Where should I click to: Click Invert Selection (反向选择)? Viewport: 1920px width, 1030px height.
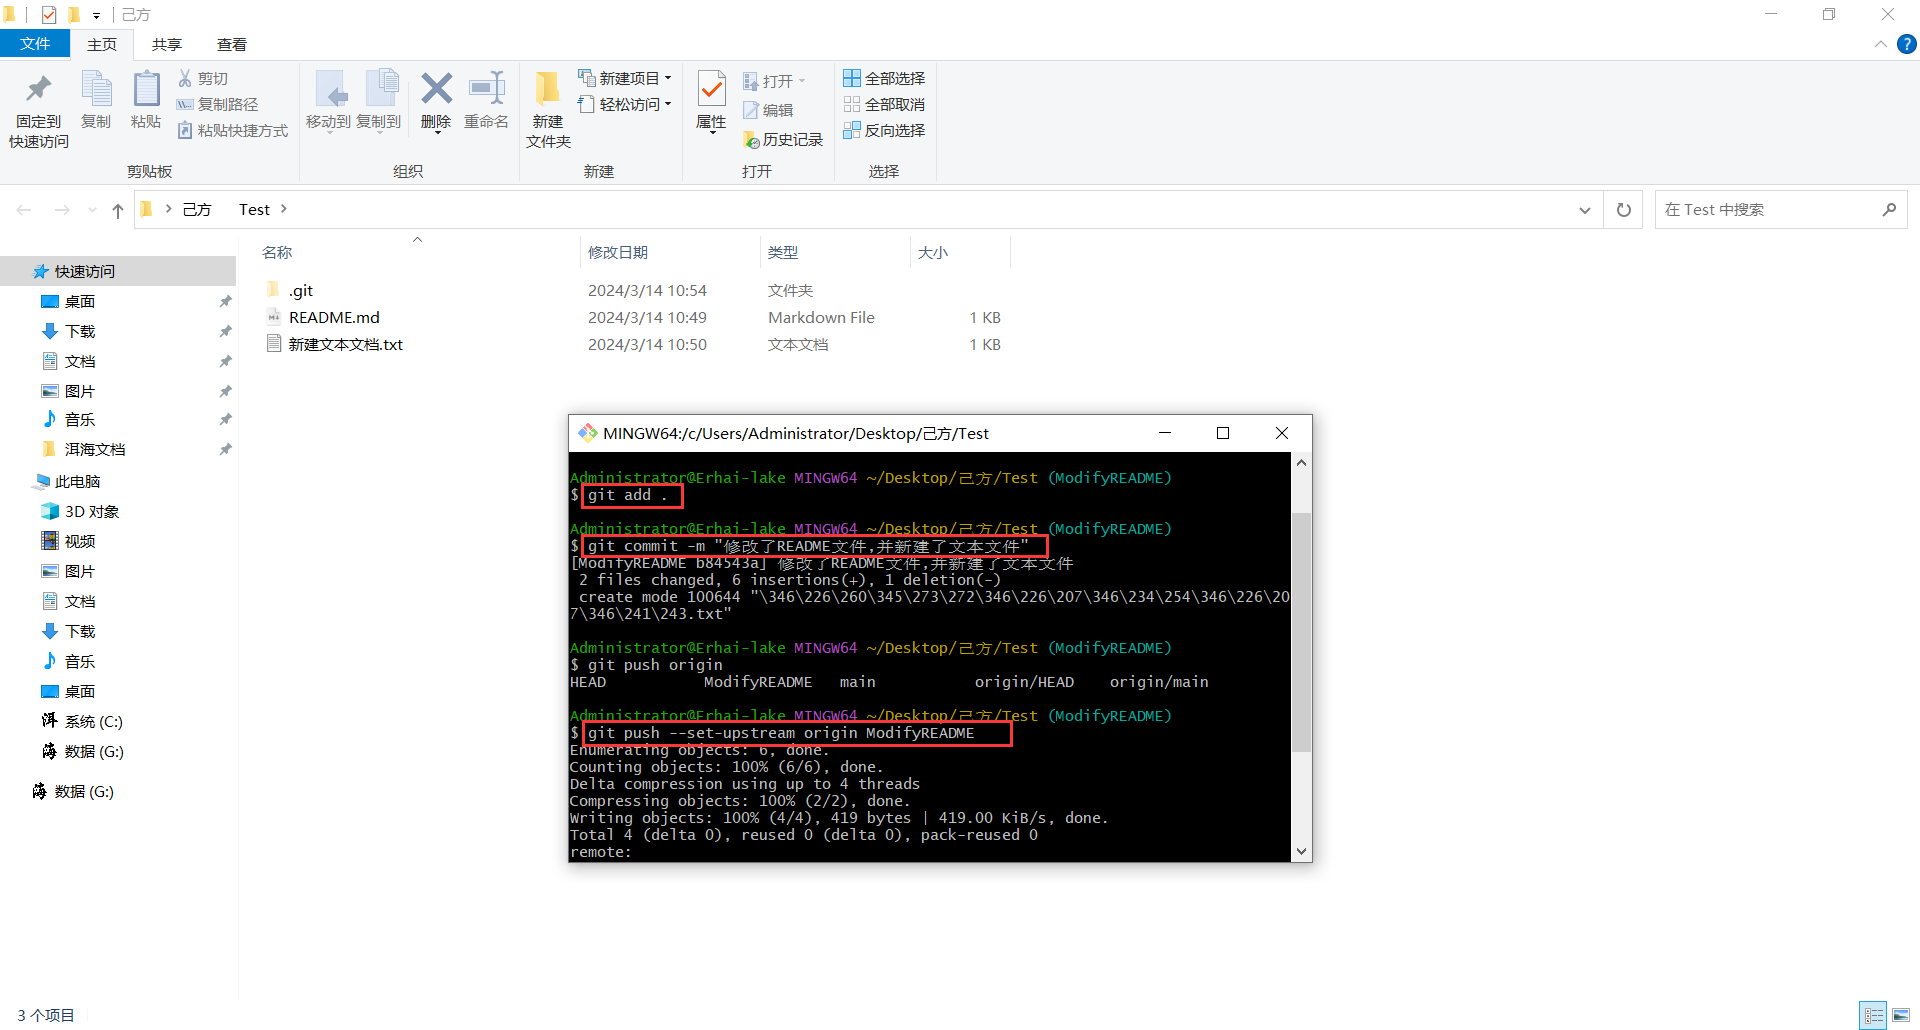884,130
